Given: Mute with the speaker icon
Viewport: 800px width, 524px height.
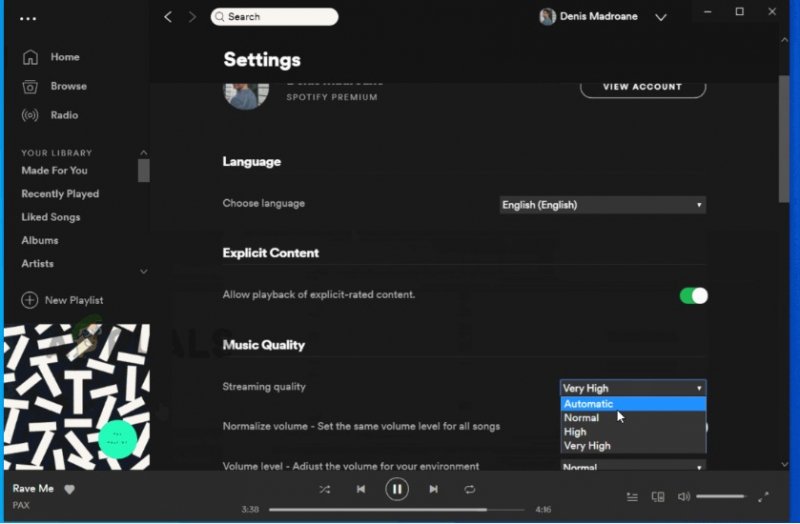Looking at the screenshot, I should point(684,496).
